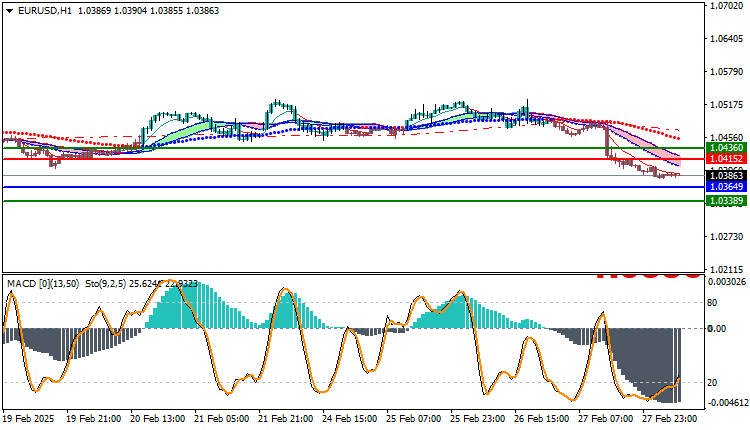Select the 1.02730 price scale value
The width and height of the screenshot is (750, 430).
pos(727,237)
